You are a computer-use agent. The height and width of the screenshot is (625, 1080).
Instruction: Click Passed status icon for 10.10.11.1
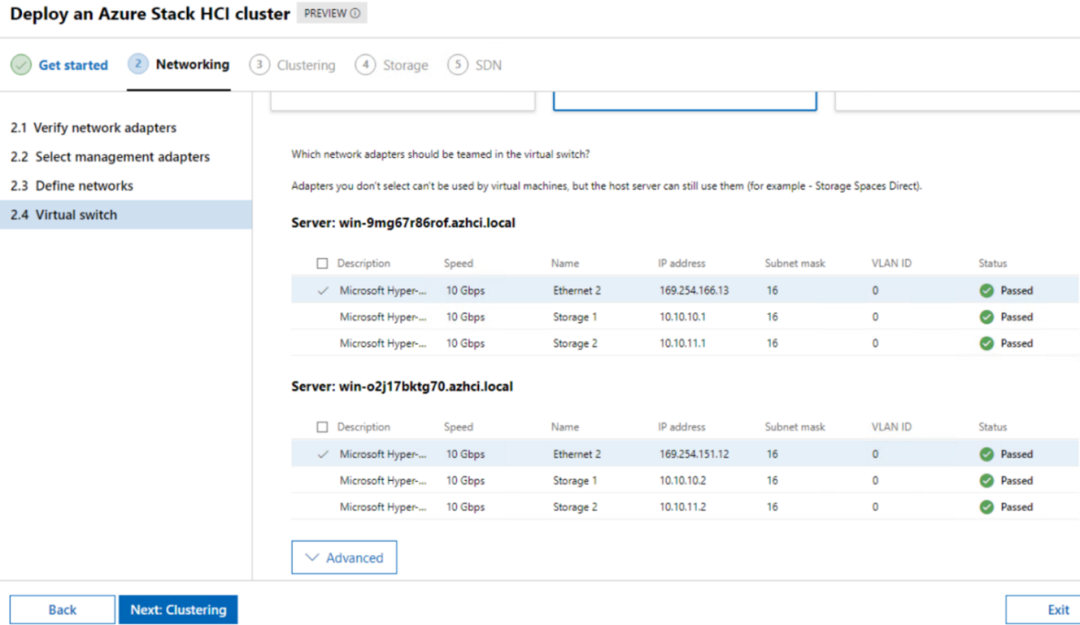pyautogui.click(x=986, y=343)
